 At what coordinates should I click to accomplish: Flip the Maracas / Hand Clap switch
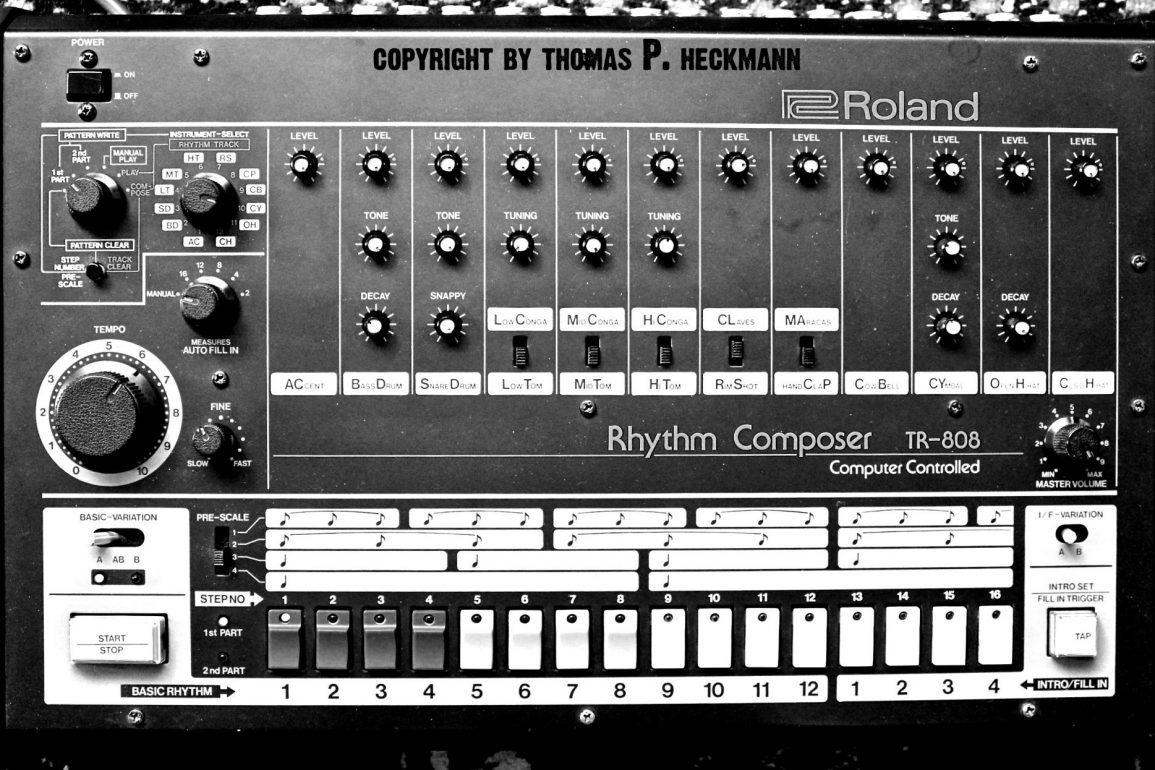click(807, 352)
